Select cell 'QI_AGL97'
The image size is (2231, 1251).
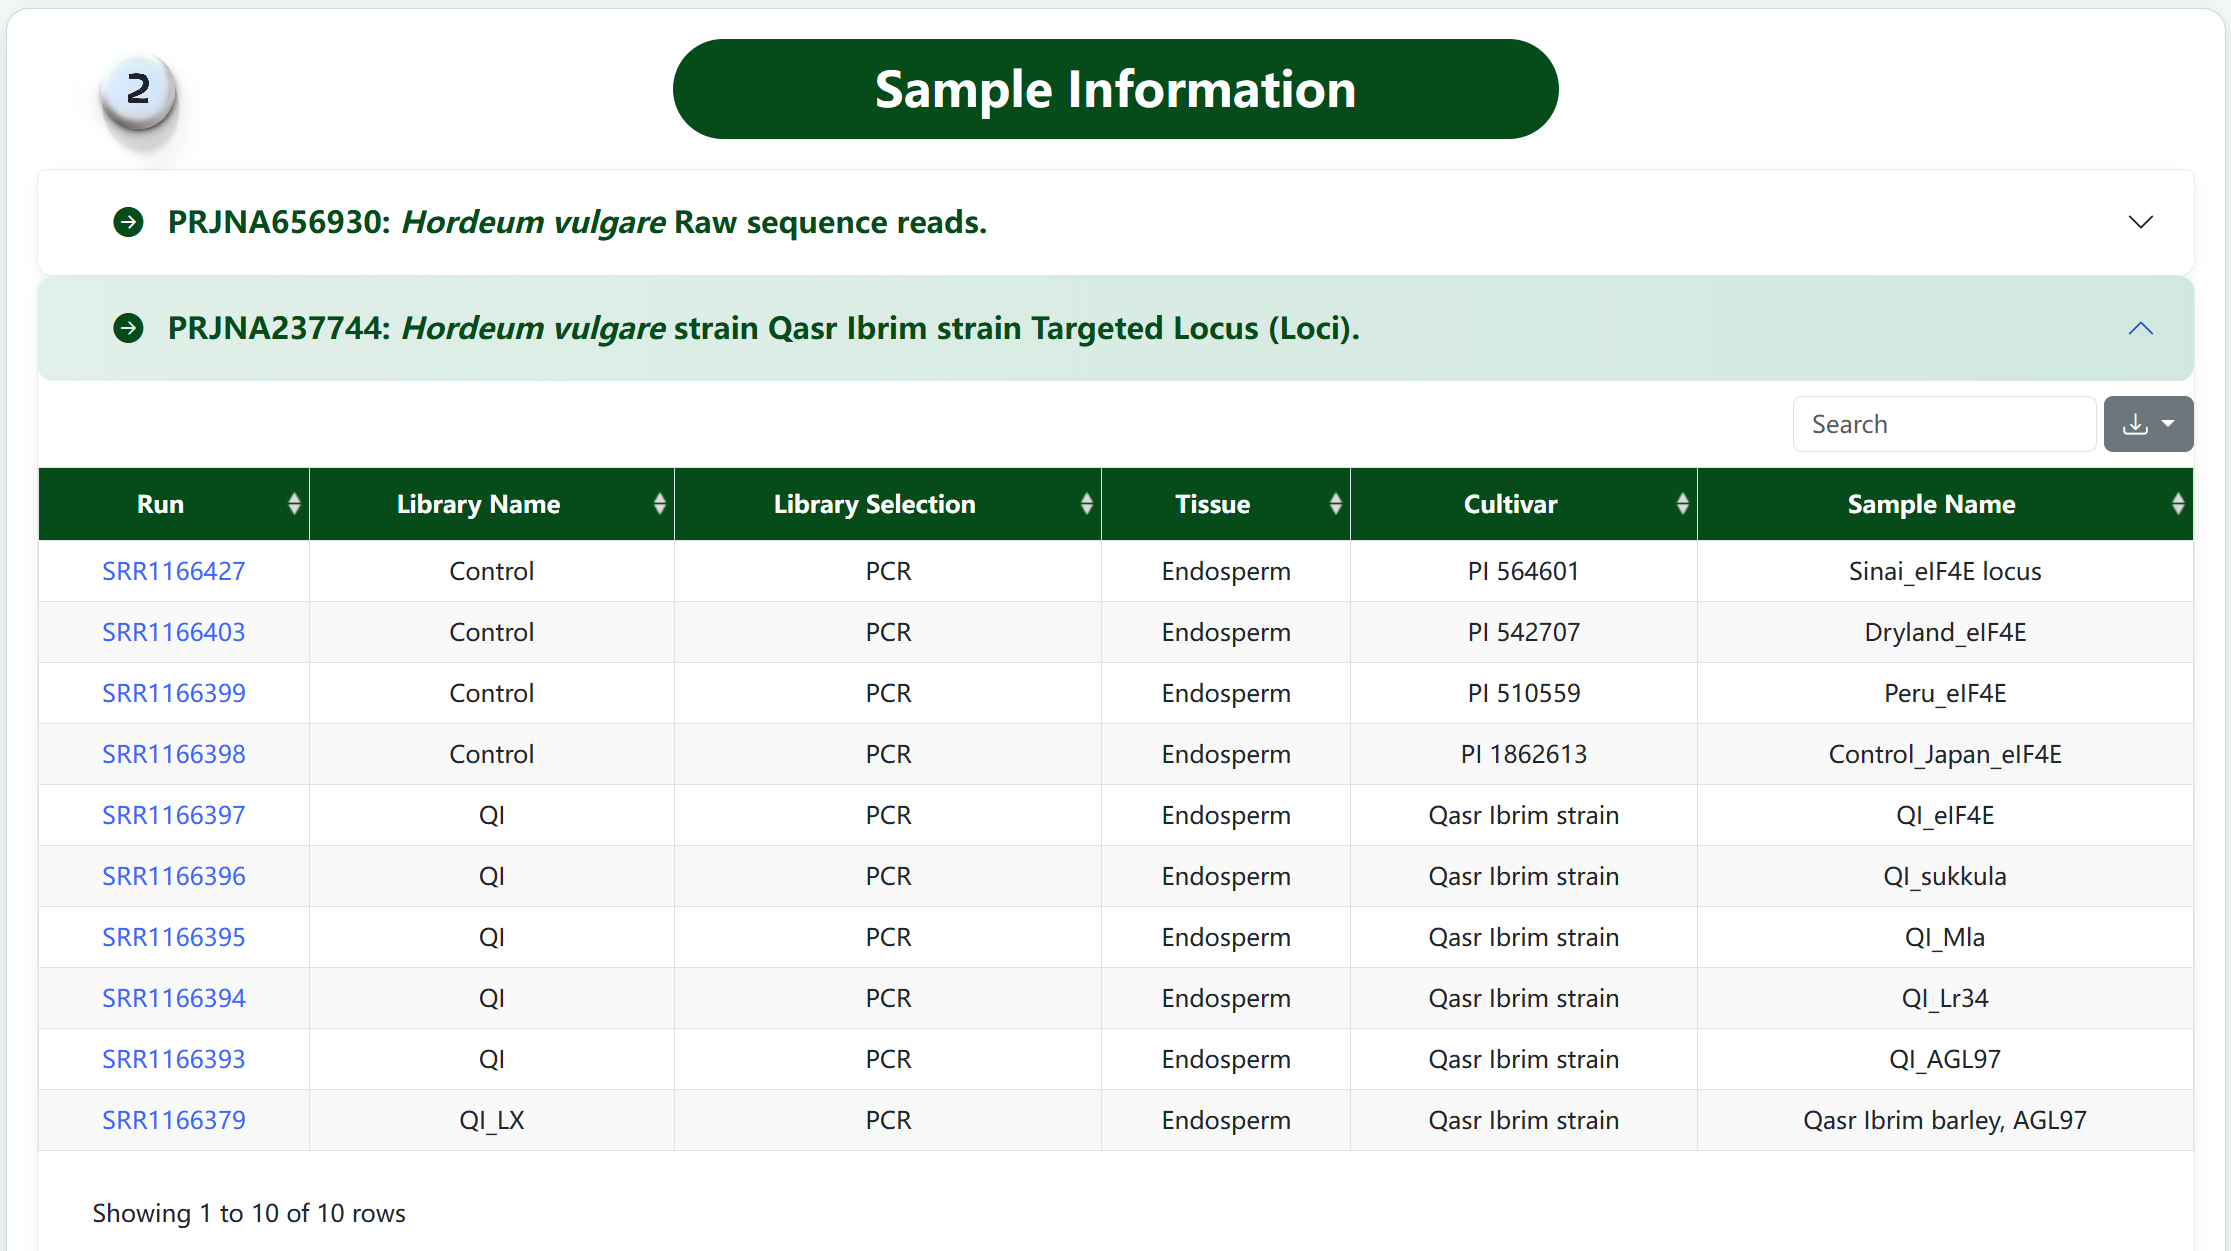pyautogui.click(x=1945, y=1059)
